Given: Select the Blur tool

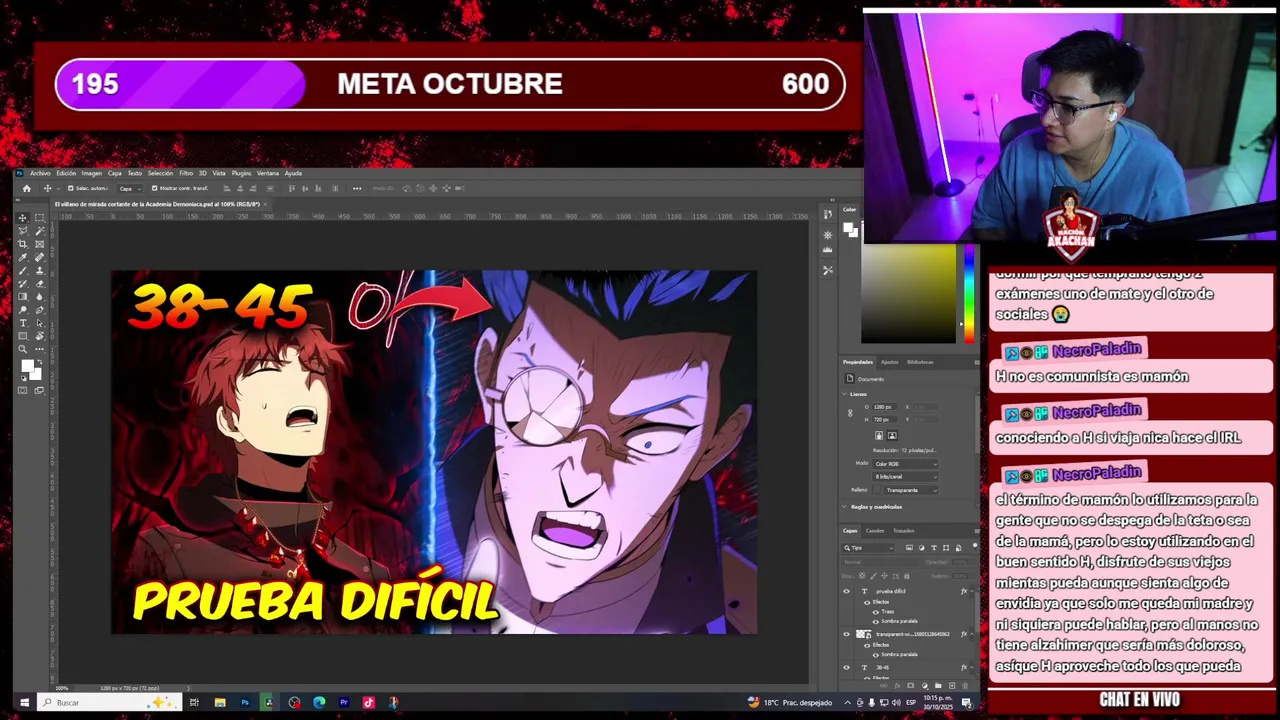Looking at the screenshot, I should click(x=39, y=296).
